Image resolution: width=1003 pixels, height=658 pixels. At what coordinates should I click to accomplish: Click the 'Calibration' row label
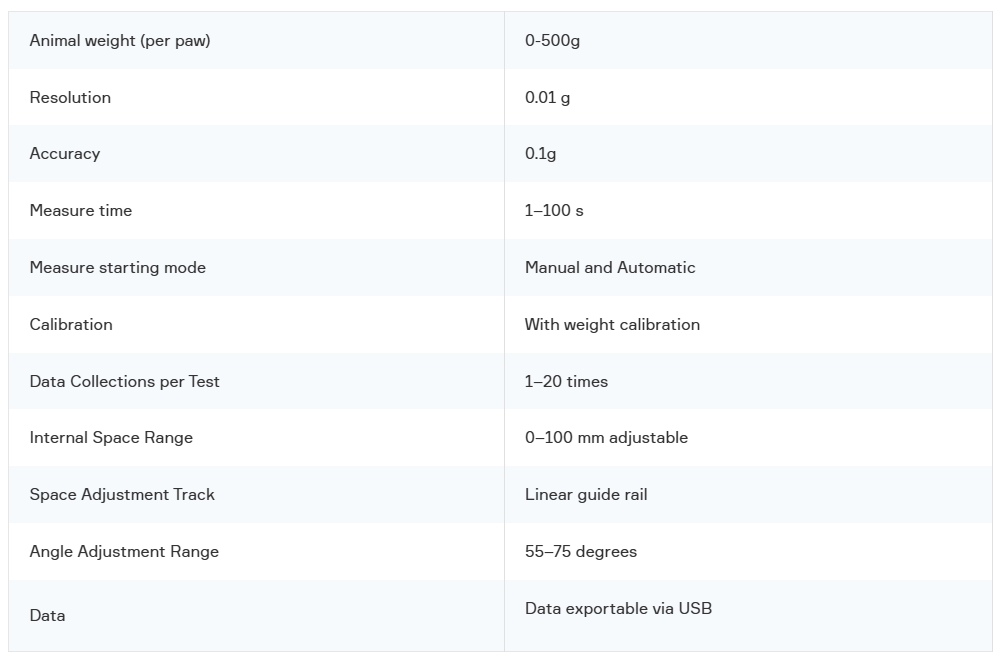tap(71, 324)
